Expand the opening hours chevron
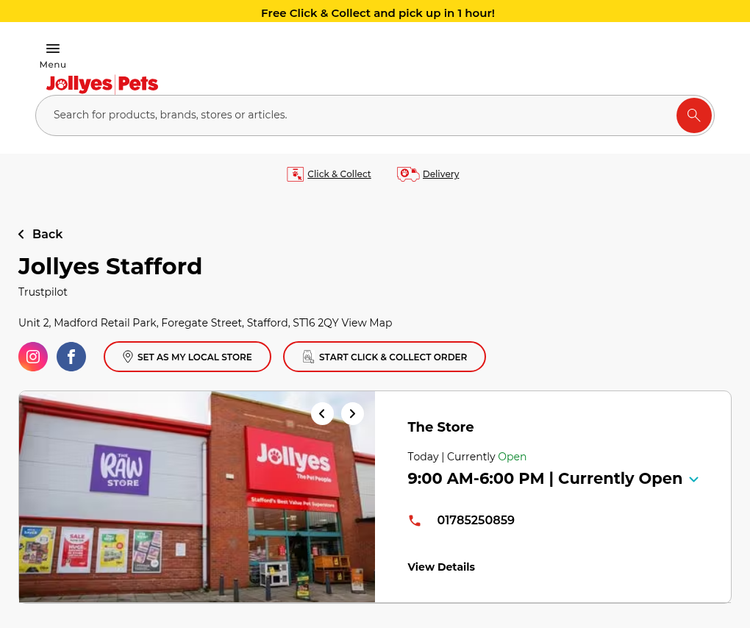750x628 pixels. pyautogui.click(x=694, y=479)
